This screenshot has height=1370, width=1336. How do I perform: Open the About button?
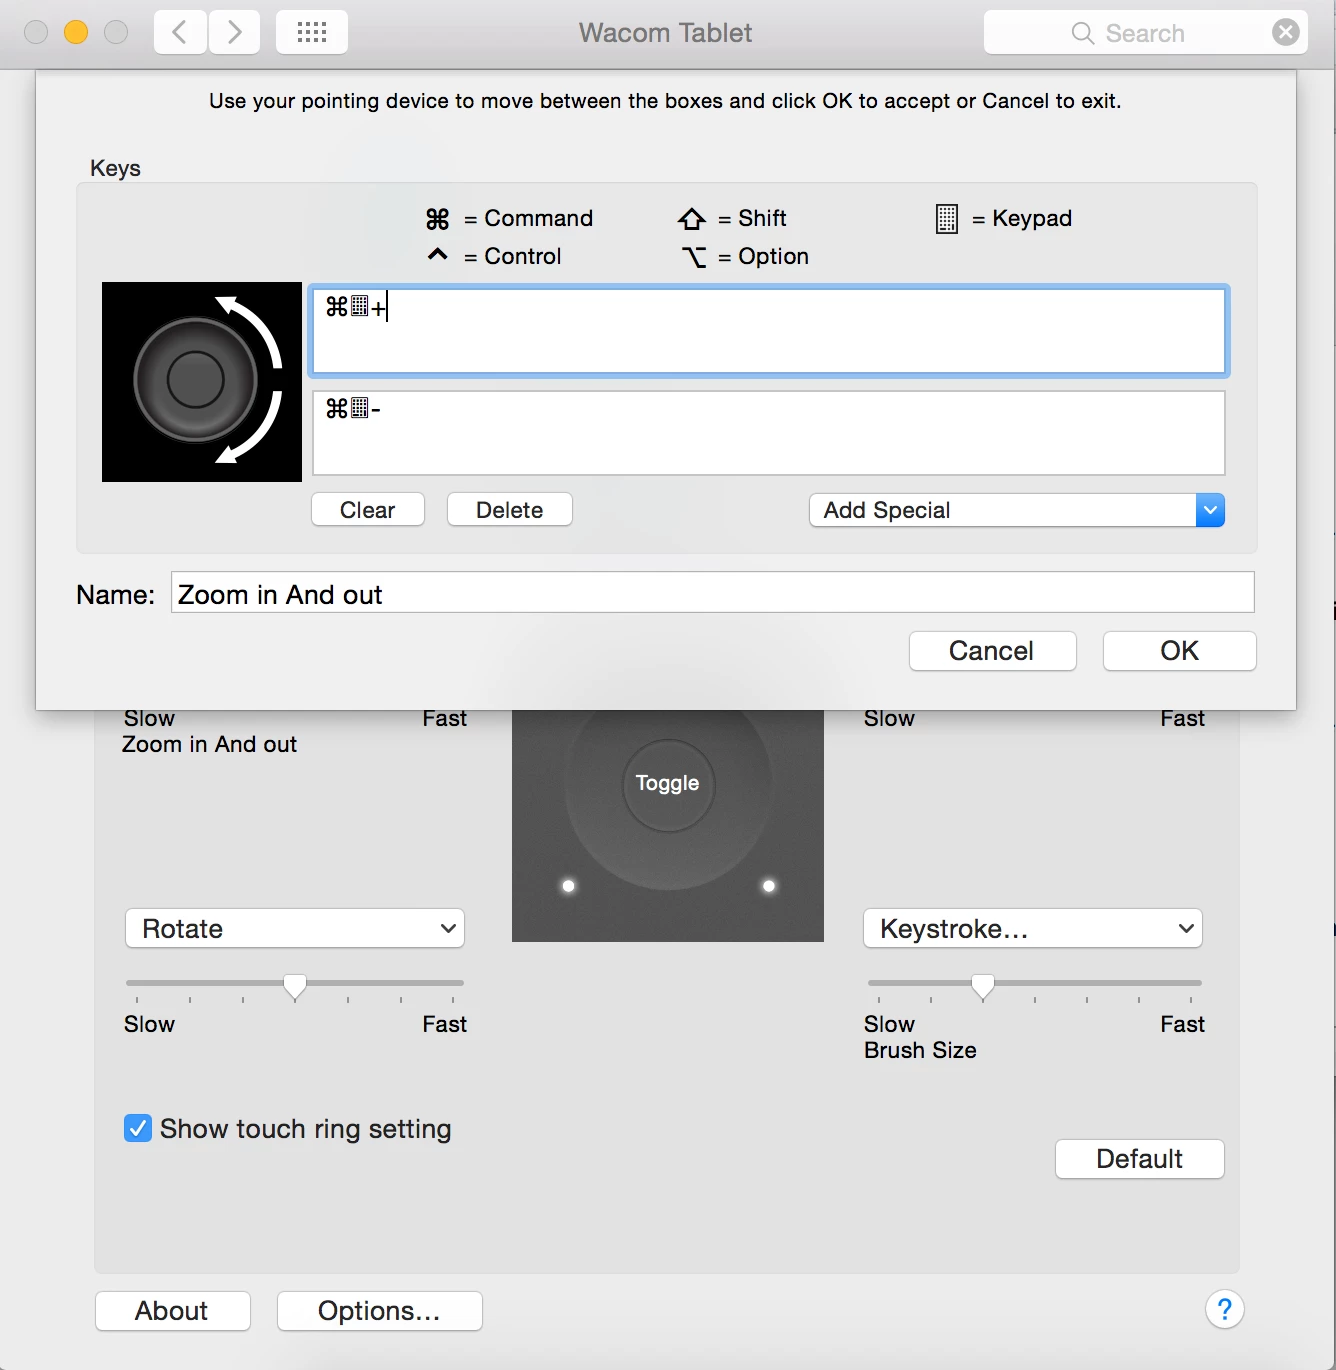173,1311
